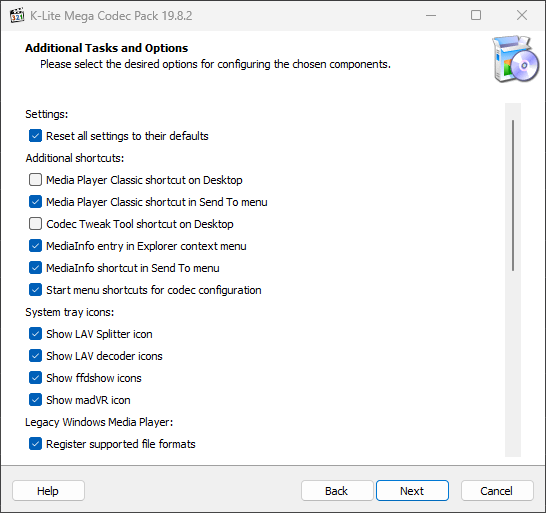Continue with the Next button
Screen dimensions: 546x513
tap(412, 491)
